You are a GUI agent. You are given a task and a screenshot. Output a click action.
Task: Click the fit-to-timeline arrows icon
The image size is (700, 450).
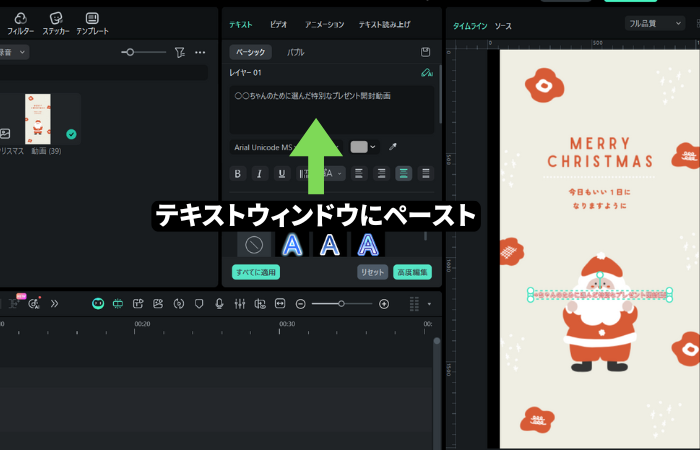tap(280, 304)
